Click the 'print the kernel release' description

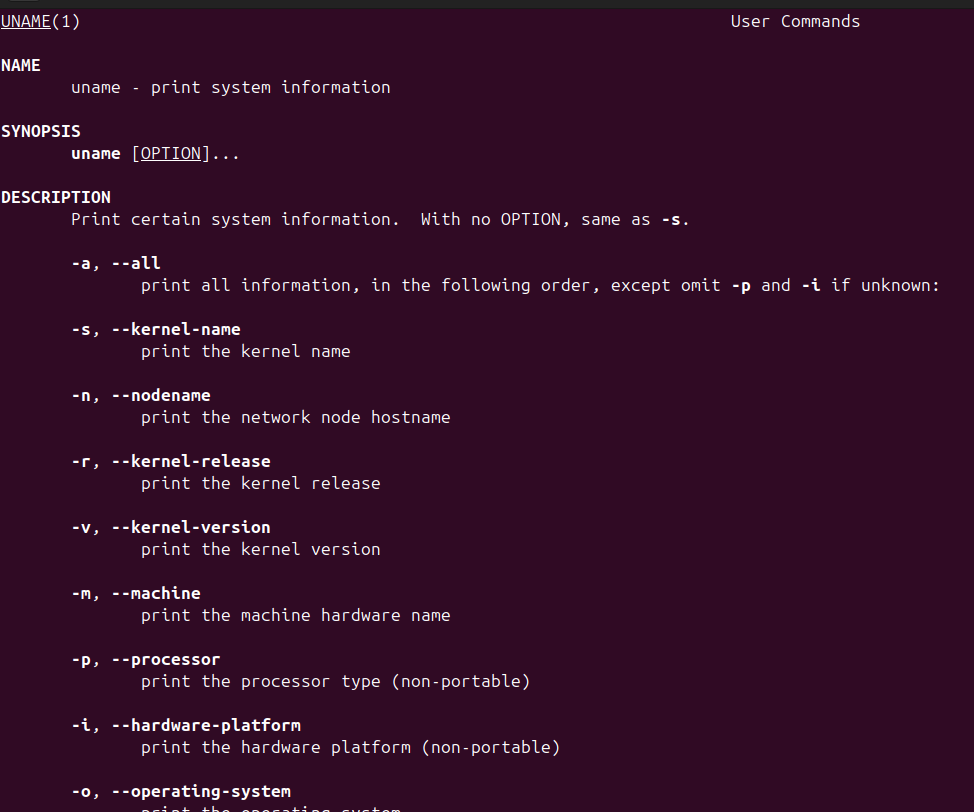(x=260, y=483)
